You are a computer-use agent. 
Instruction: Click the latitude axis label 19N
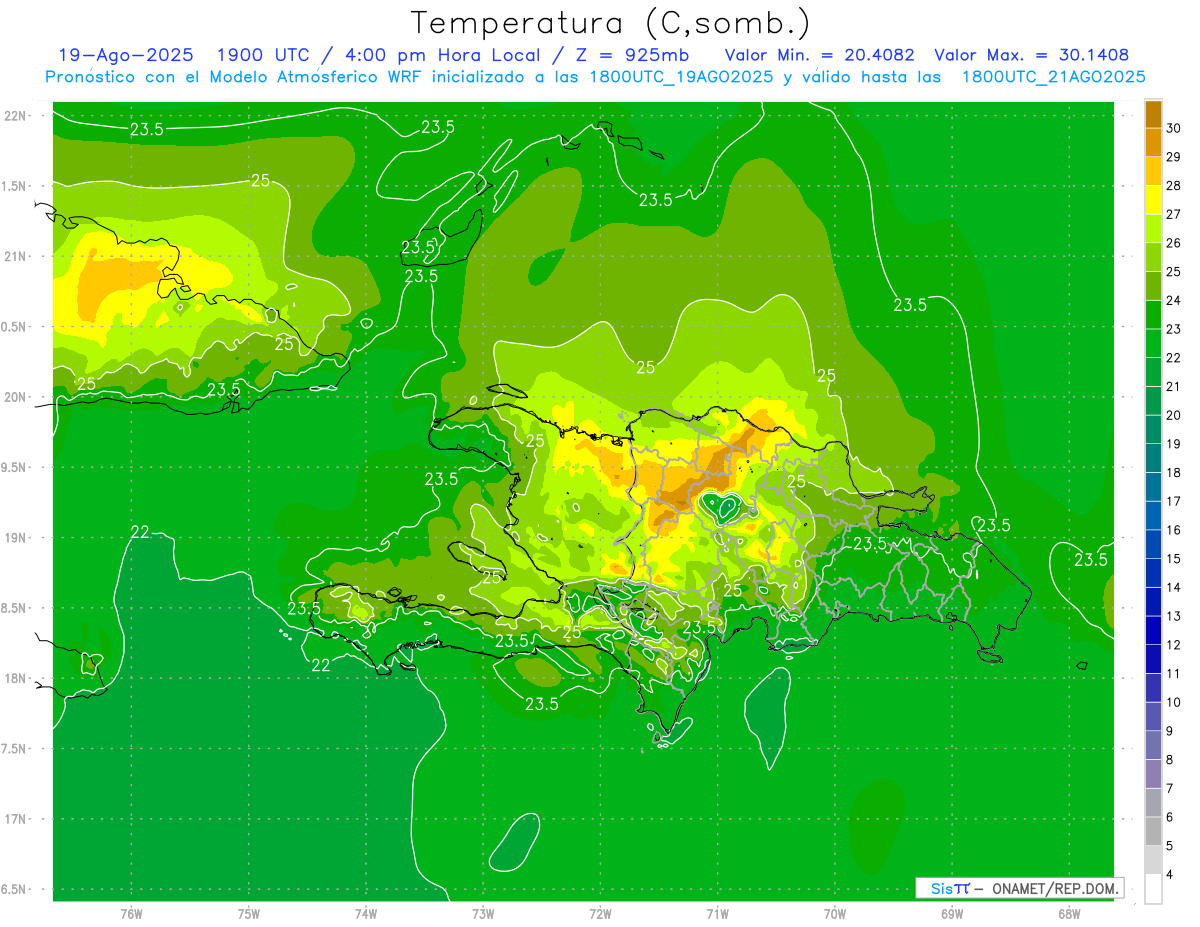tap(15, 538)
